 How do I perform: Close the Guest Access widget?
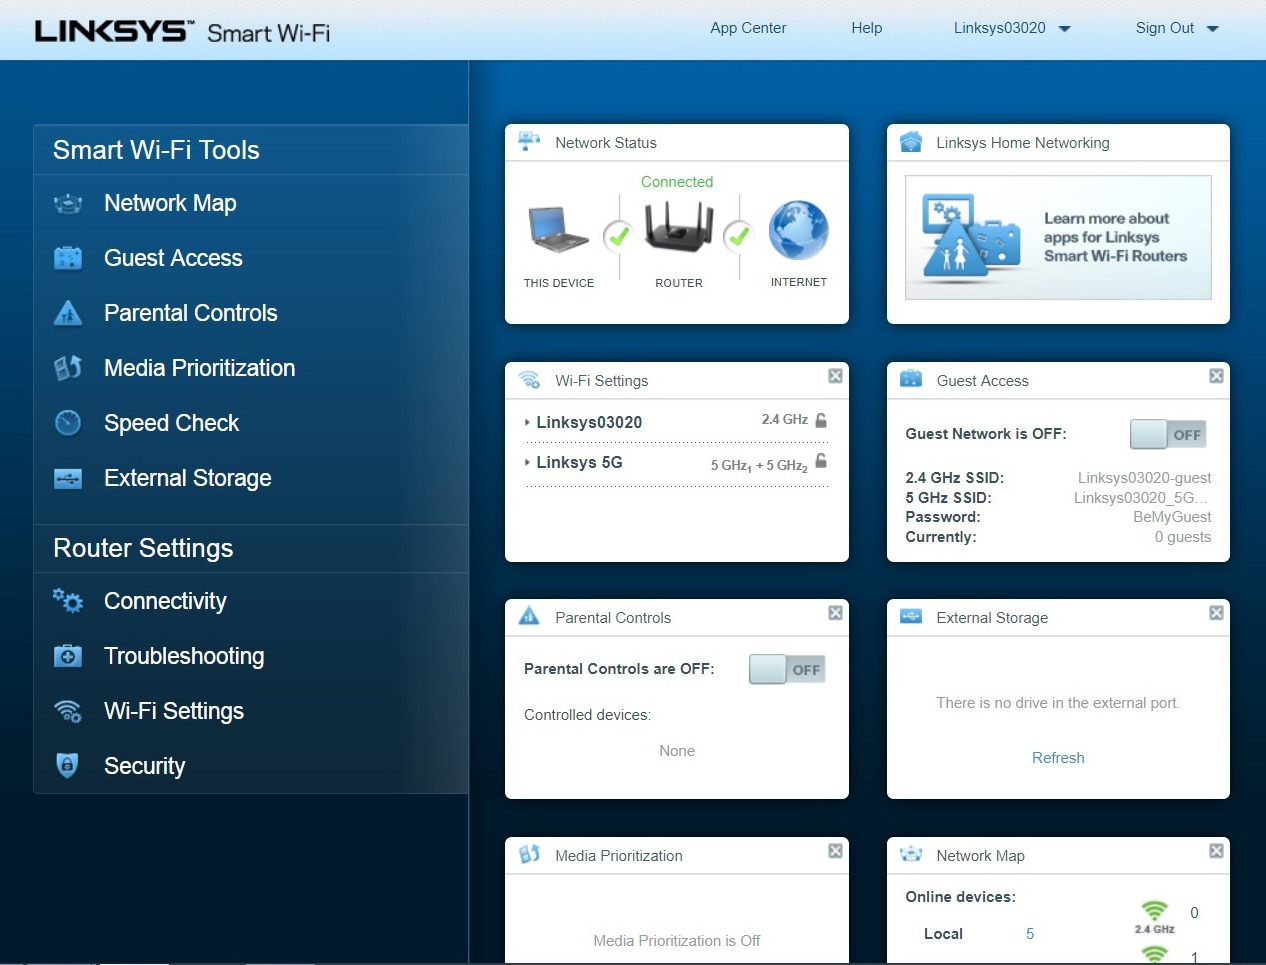tap(1216, 376)
